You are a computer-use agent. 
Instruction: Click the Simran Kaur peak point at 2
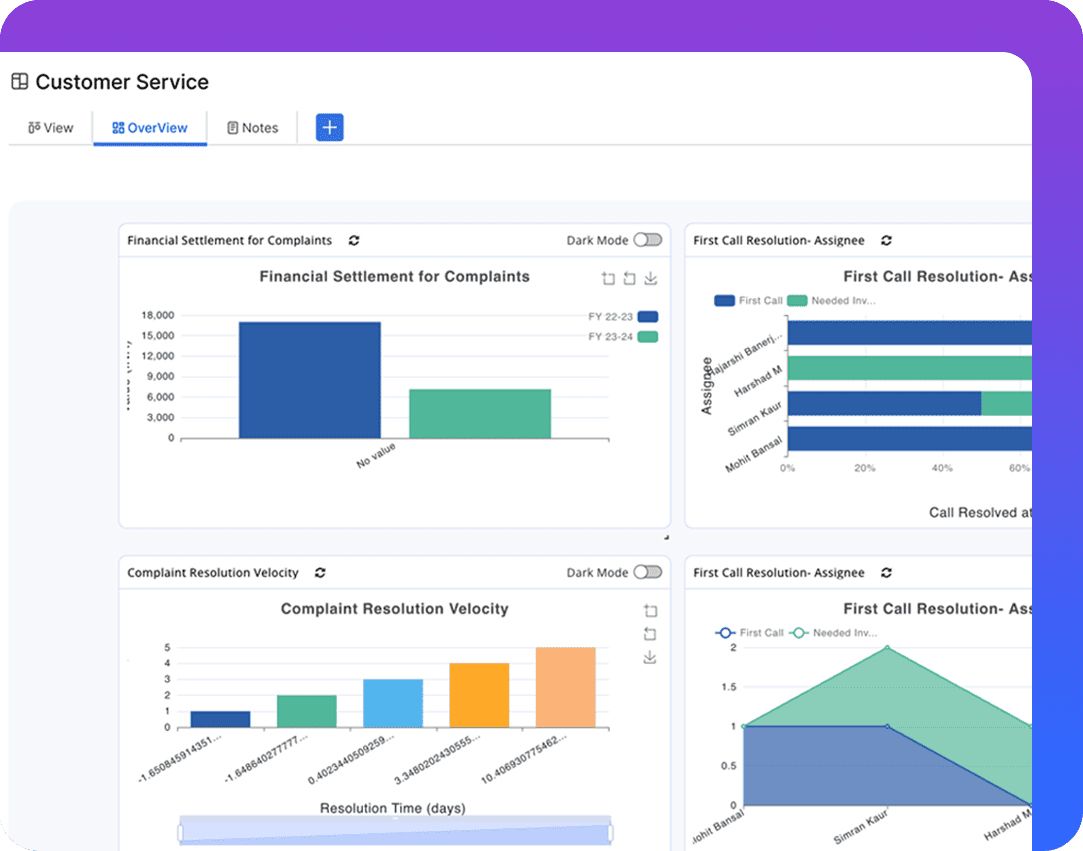click(888, 648)
